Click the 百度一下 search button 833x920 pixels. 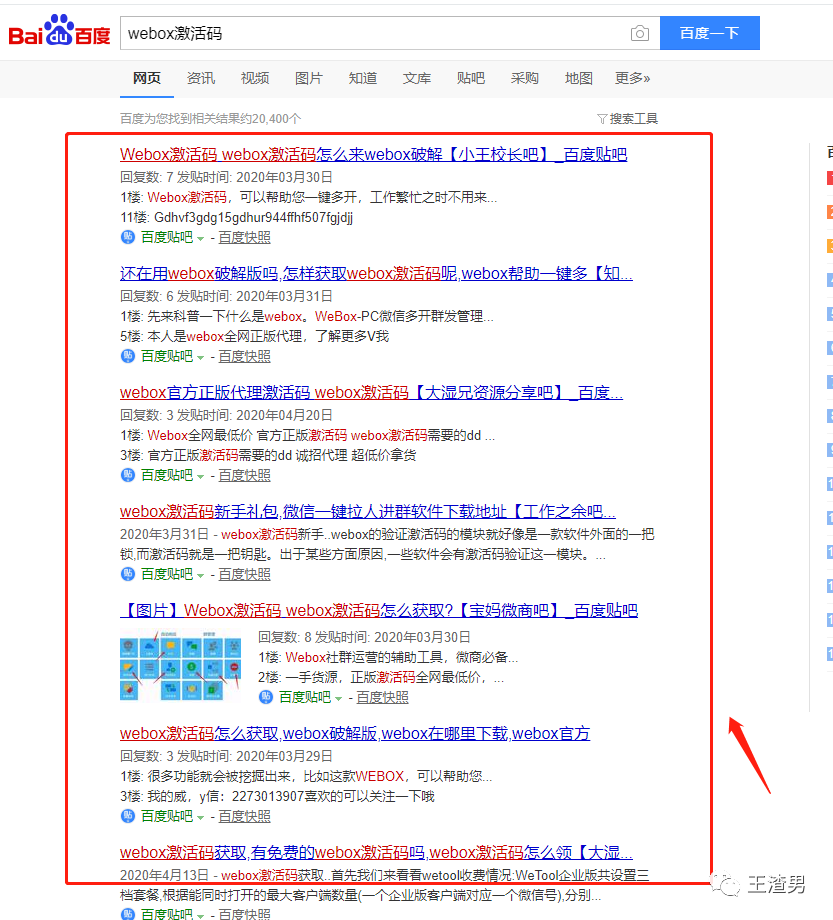[x=709, y=33]
